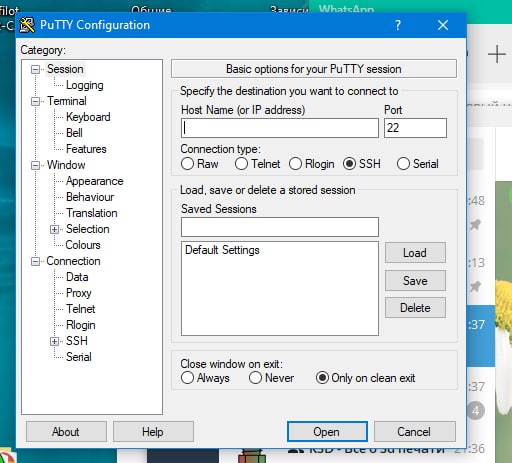Click the Save session button
This screenshot has height=463, width=512.
pos(415,280)
